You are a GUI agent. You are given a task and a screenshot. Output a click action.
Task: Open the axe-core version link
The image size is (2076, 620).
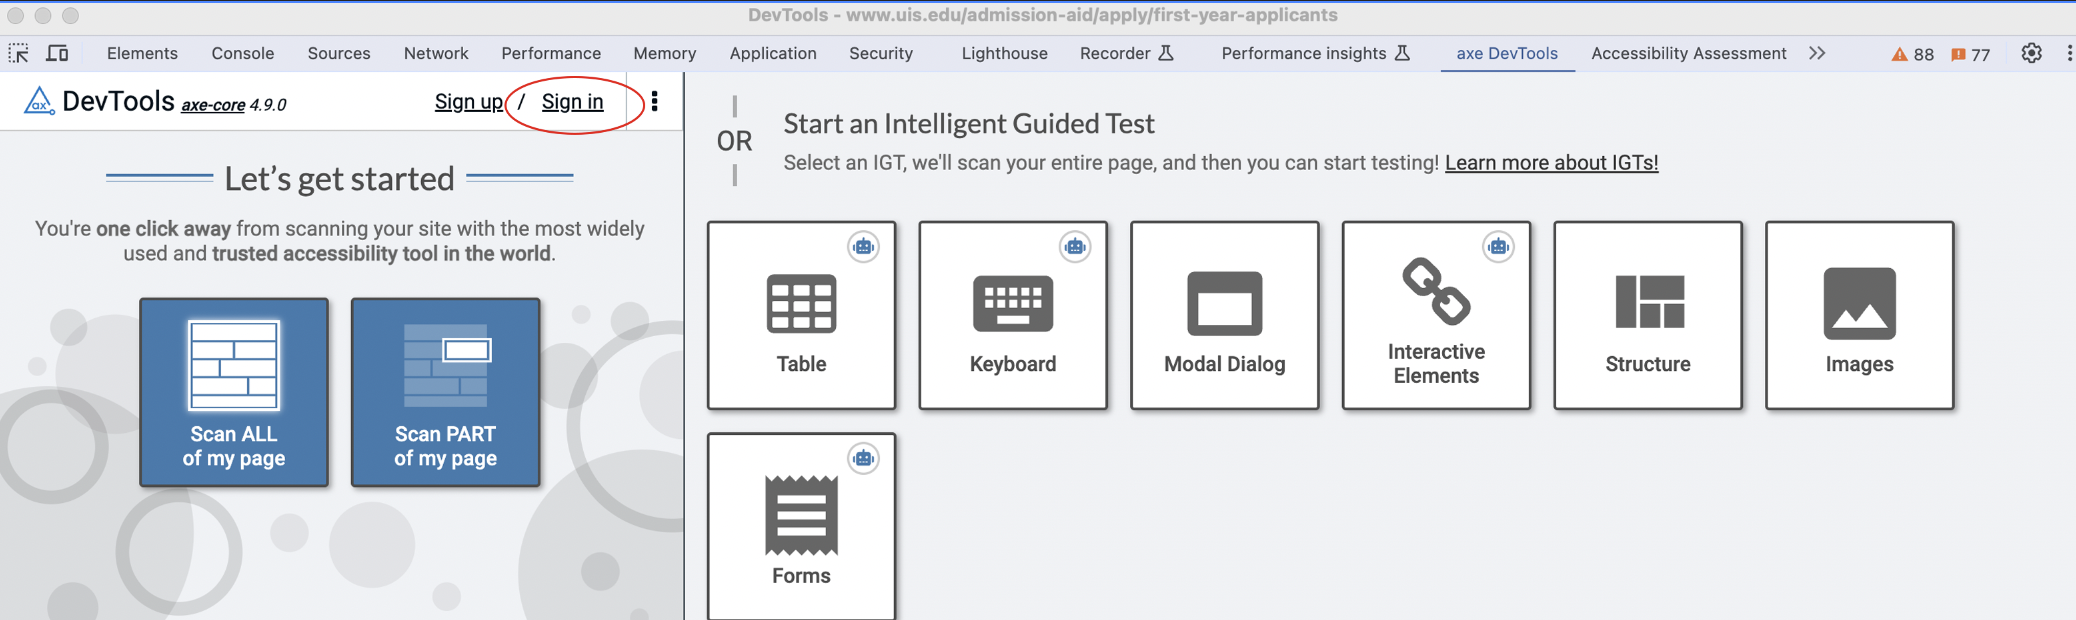(x=213, y=105)
